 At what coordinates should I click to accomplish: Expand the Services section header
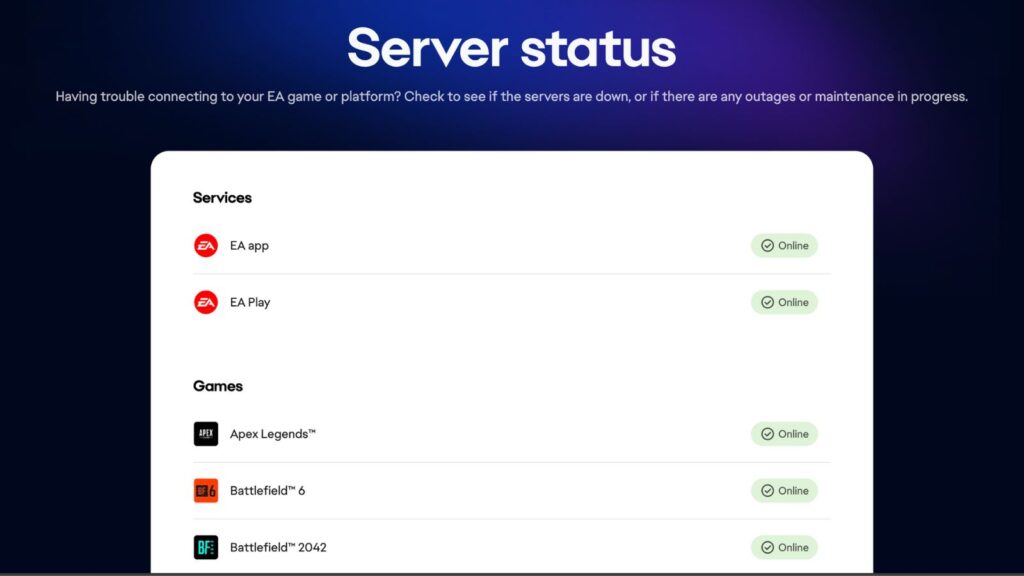(222, 197)
